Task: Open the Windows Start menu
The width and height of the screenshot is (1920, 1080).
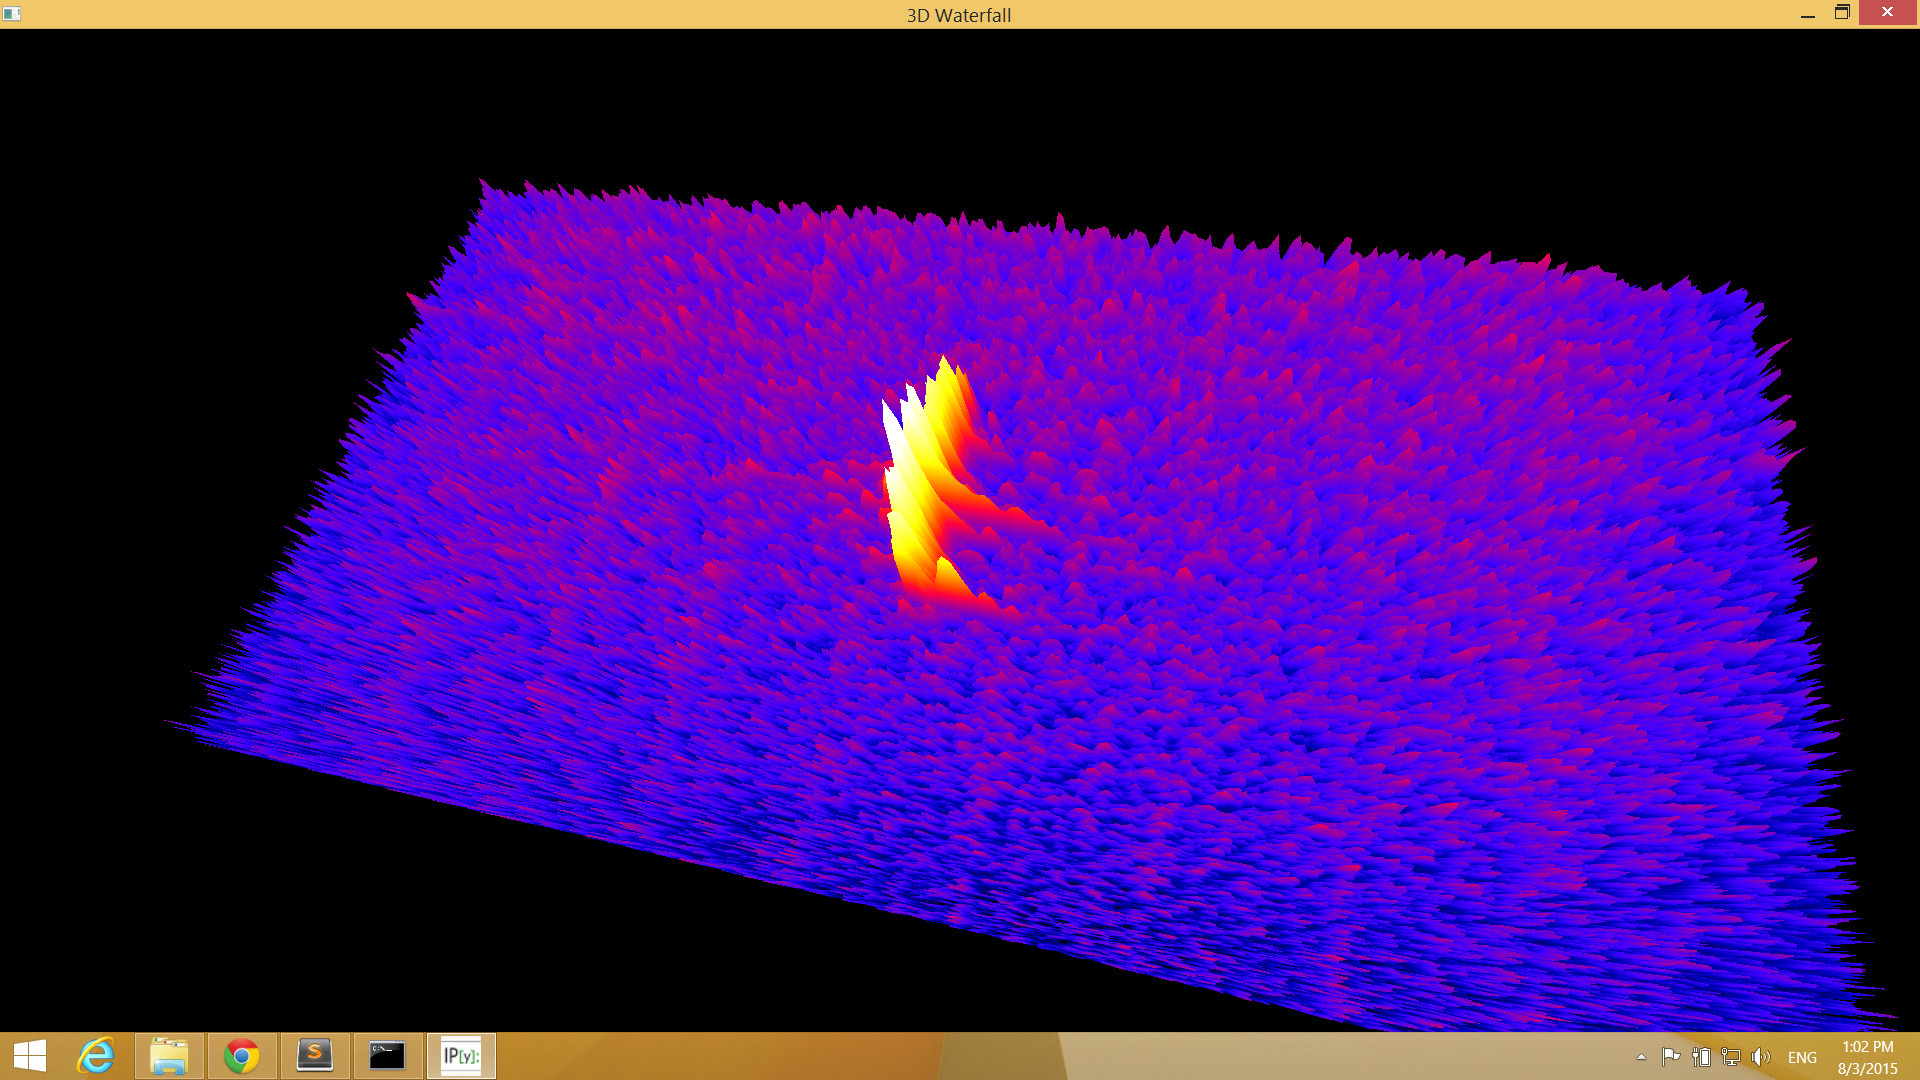Action: [30, 1056]
